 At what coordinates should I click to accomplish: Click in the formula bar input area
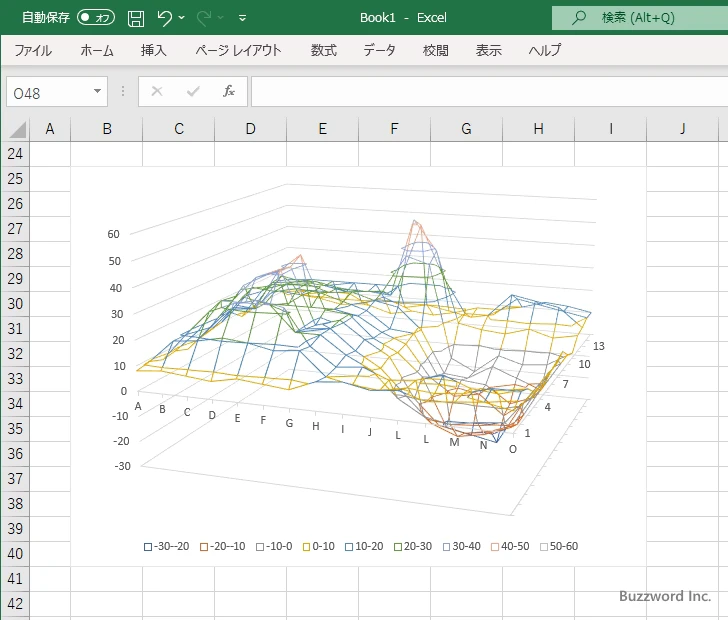[489, 92]
